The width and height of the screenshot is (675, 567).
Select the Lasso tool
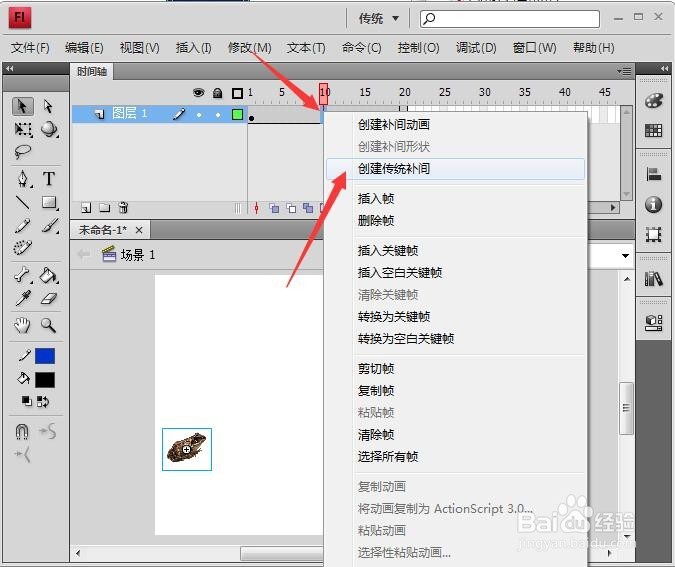pyautogui.click(x=22, y=152)
